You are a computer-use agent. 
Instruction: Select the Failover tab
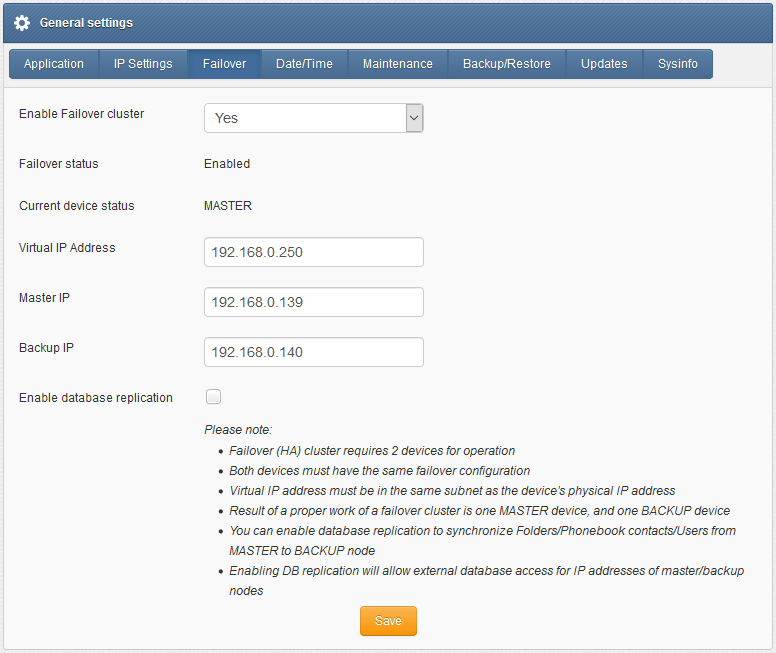click(x=225, y=64)
